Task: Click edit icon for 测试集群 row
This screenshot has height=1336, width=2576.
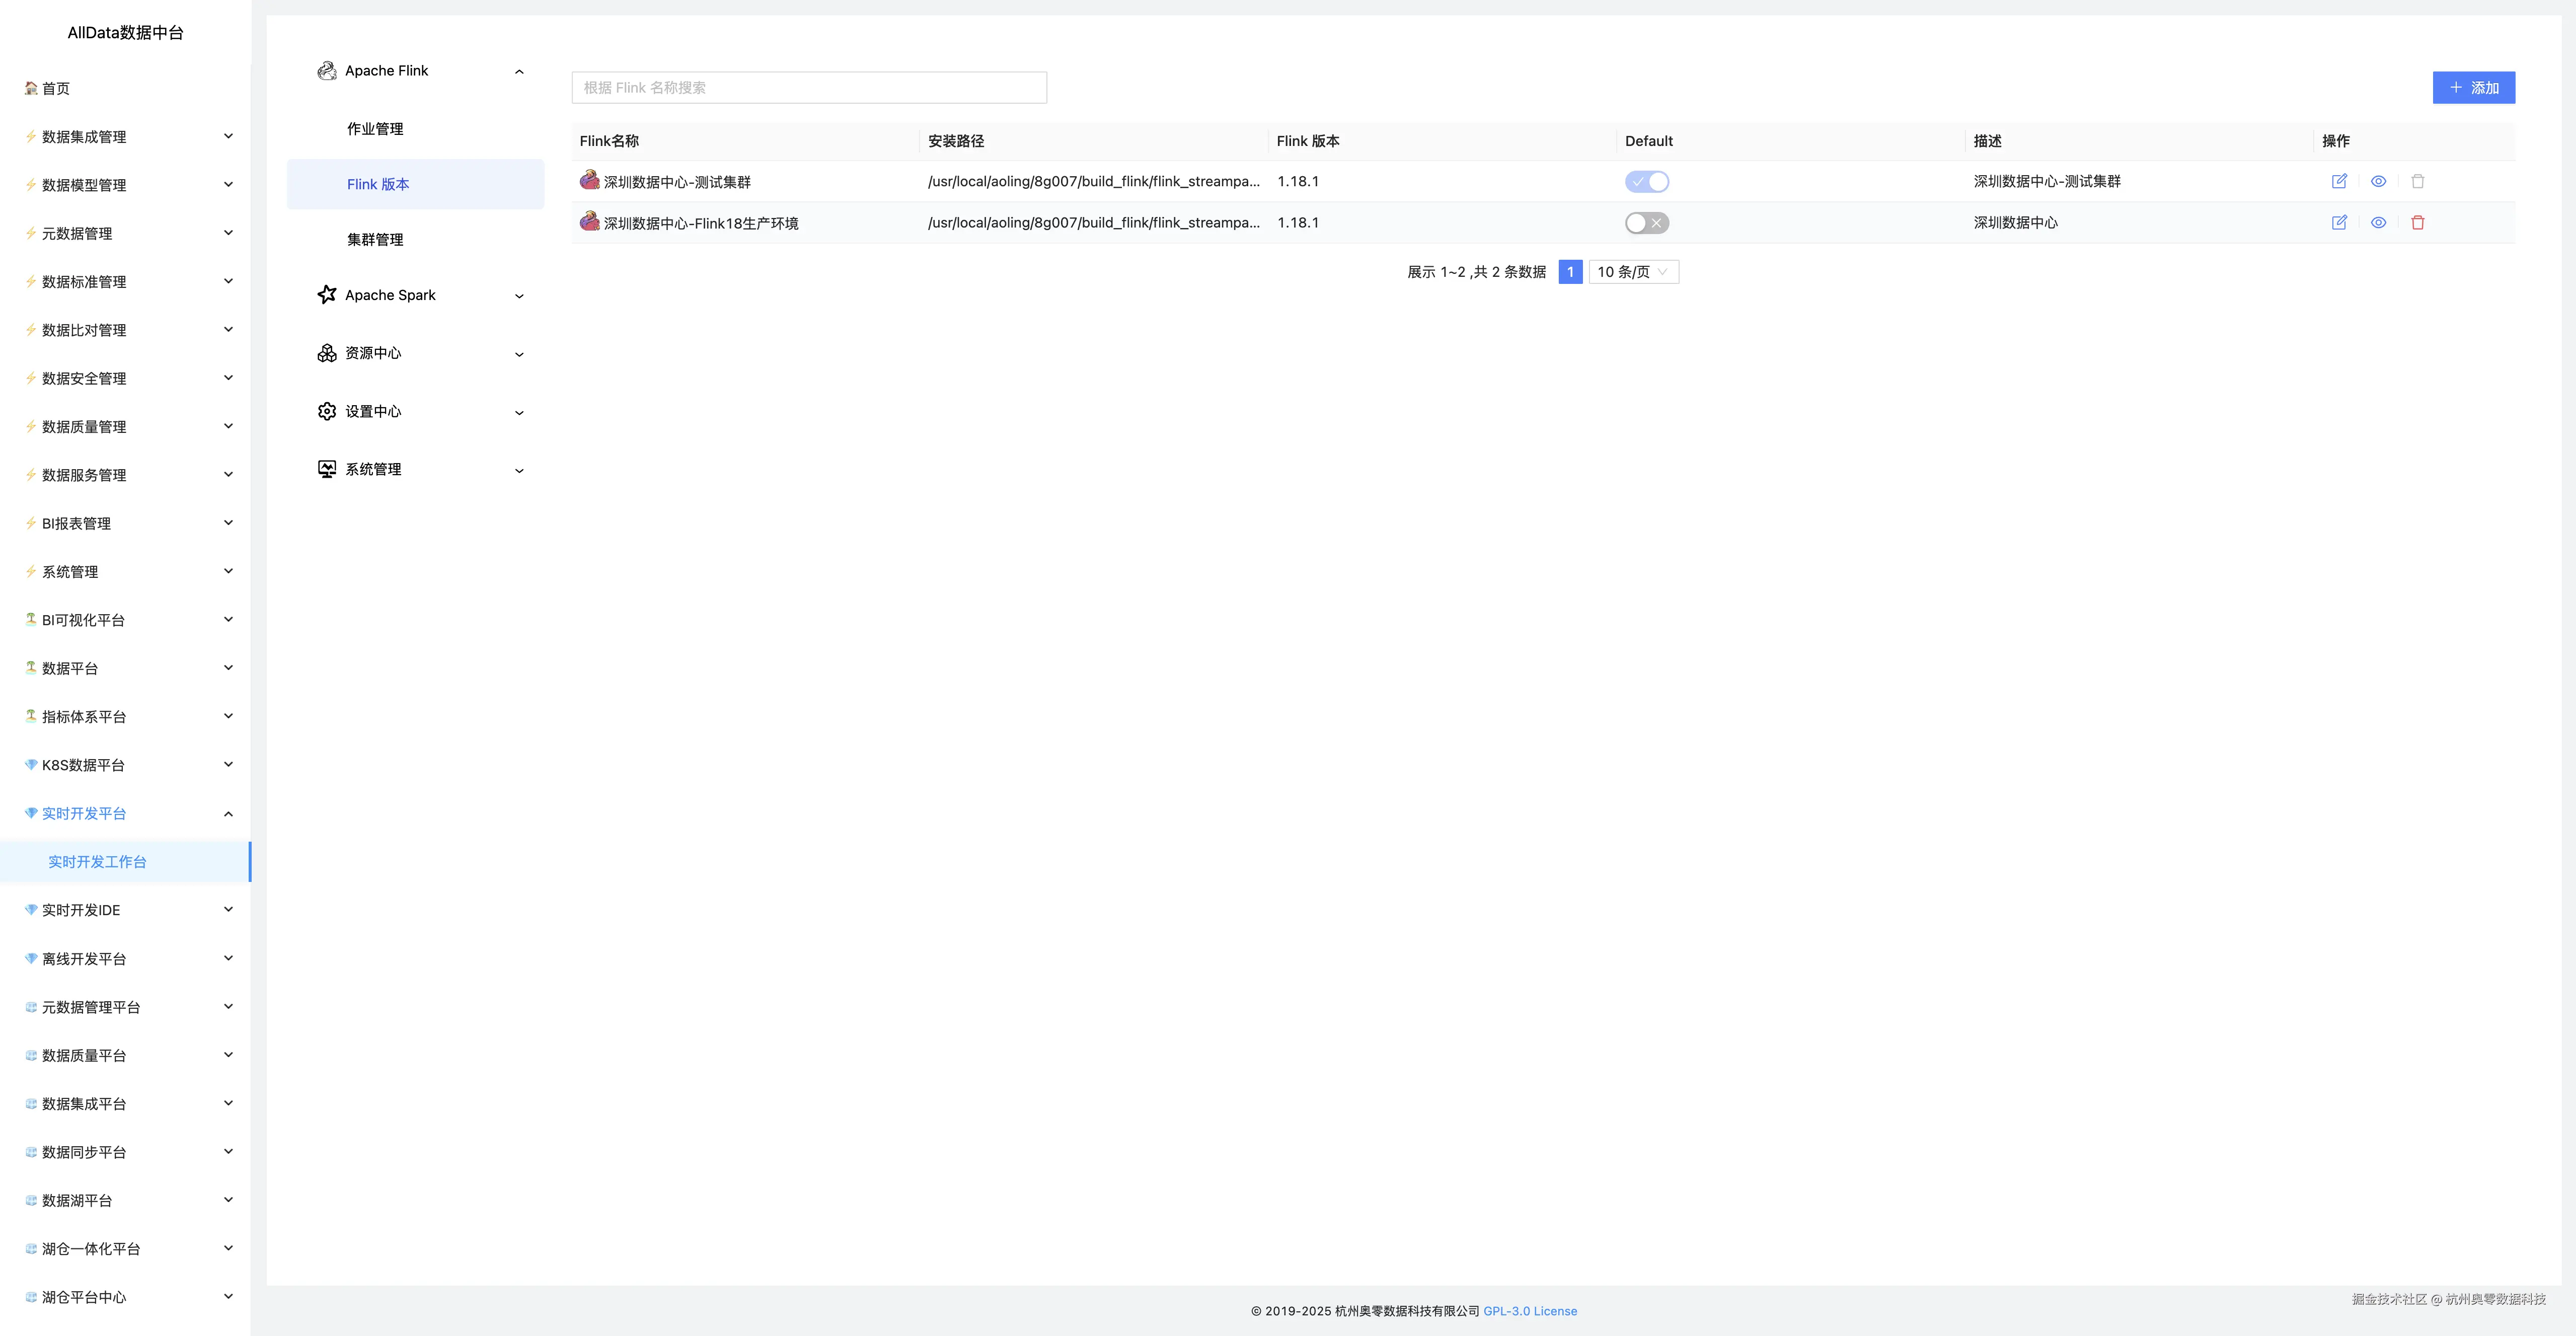Action: click(2338, 181)
